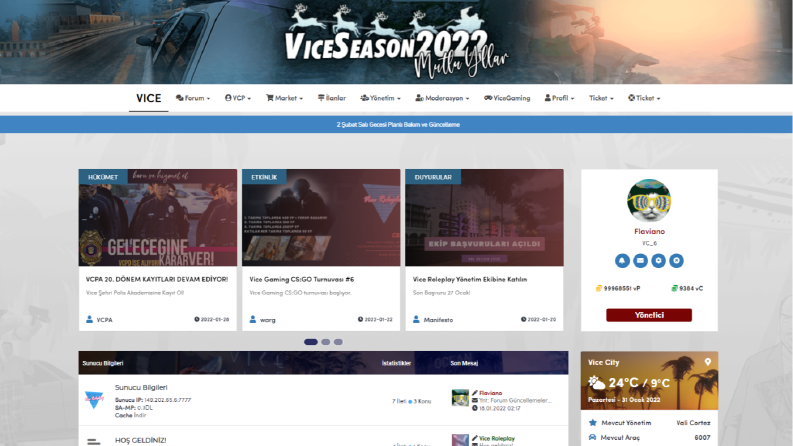Open 'Vice Roleplay Yönetim Ekibine Katılın' article

(x=470, y=279)
